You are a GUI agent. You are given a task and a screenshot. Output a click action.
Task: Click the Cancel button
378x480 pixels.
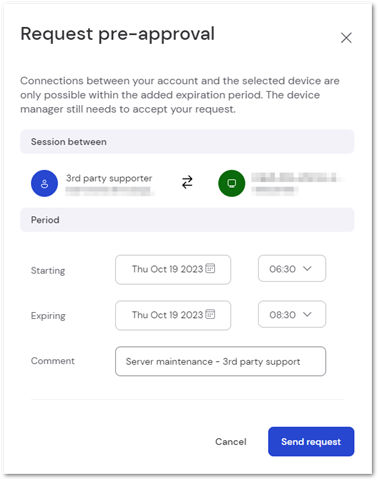click(x=231, y=442)
